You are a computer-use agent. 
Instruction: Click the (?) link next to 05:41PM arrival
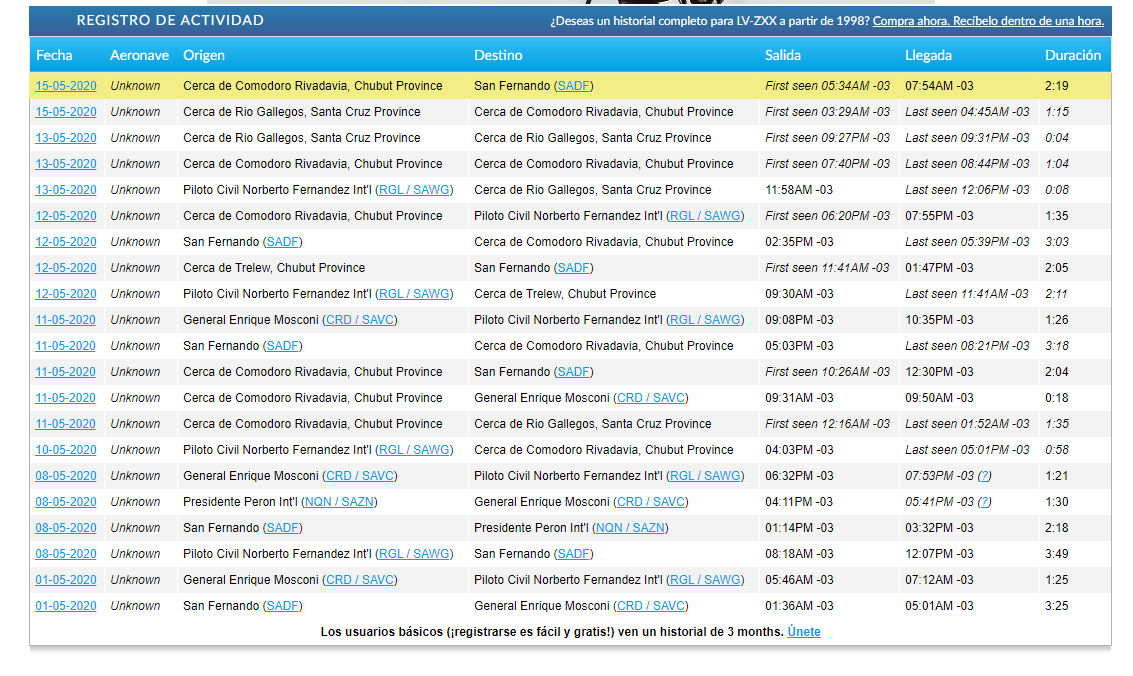pyautogui.click(x=984, y=502)
